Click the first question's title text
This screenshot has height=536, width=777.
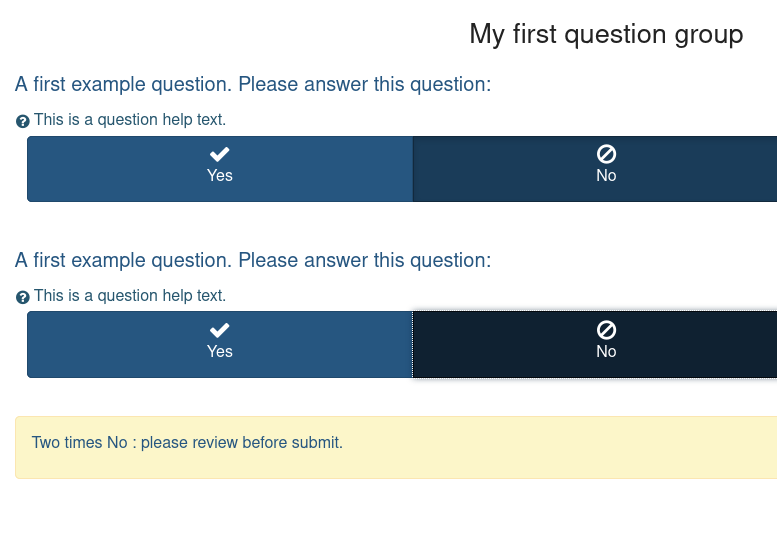[x=253, y=84]
